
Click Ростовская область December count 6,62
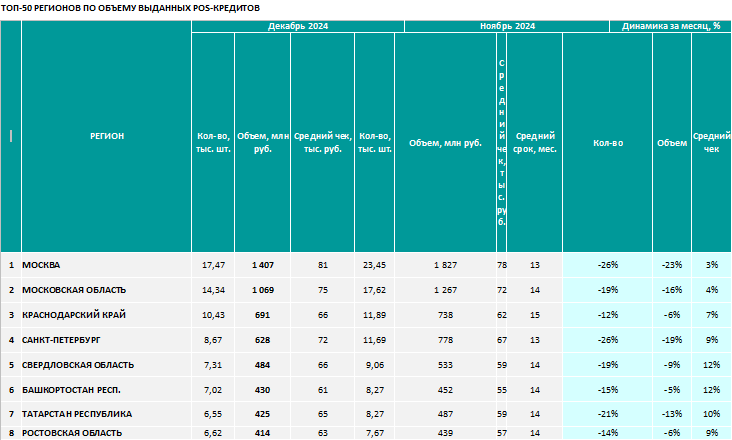point(213,433)
